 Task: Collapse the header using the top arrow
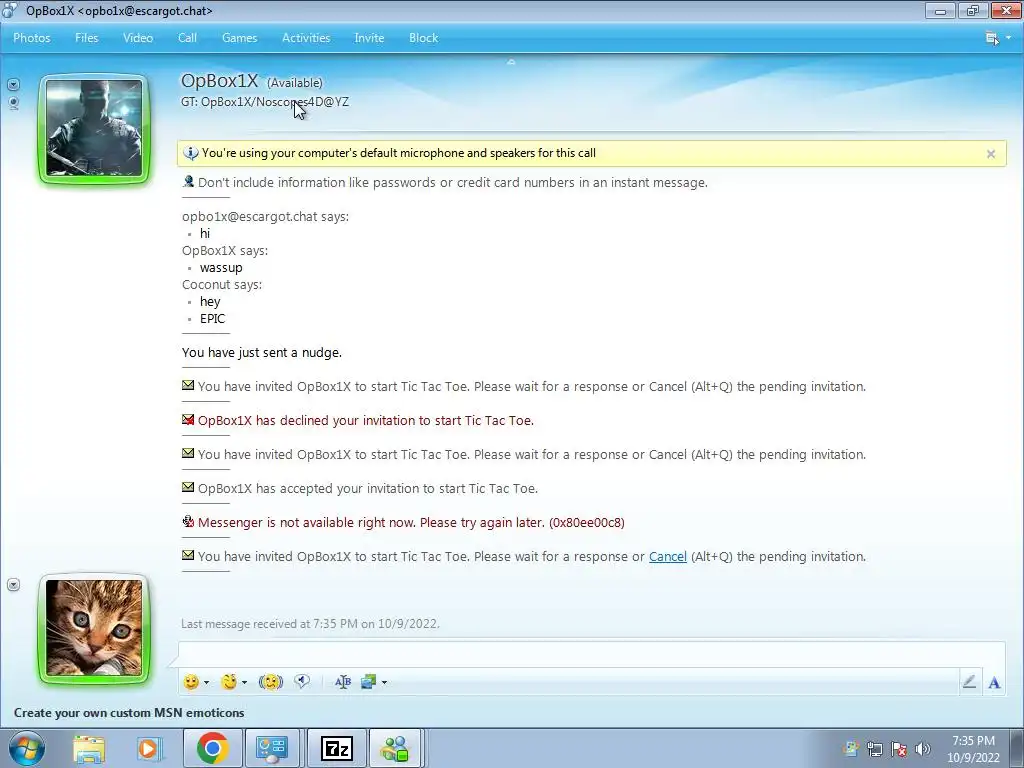click(x=511, y=61)
